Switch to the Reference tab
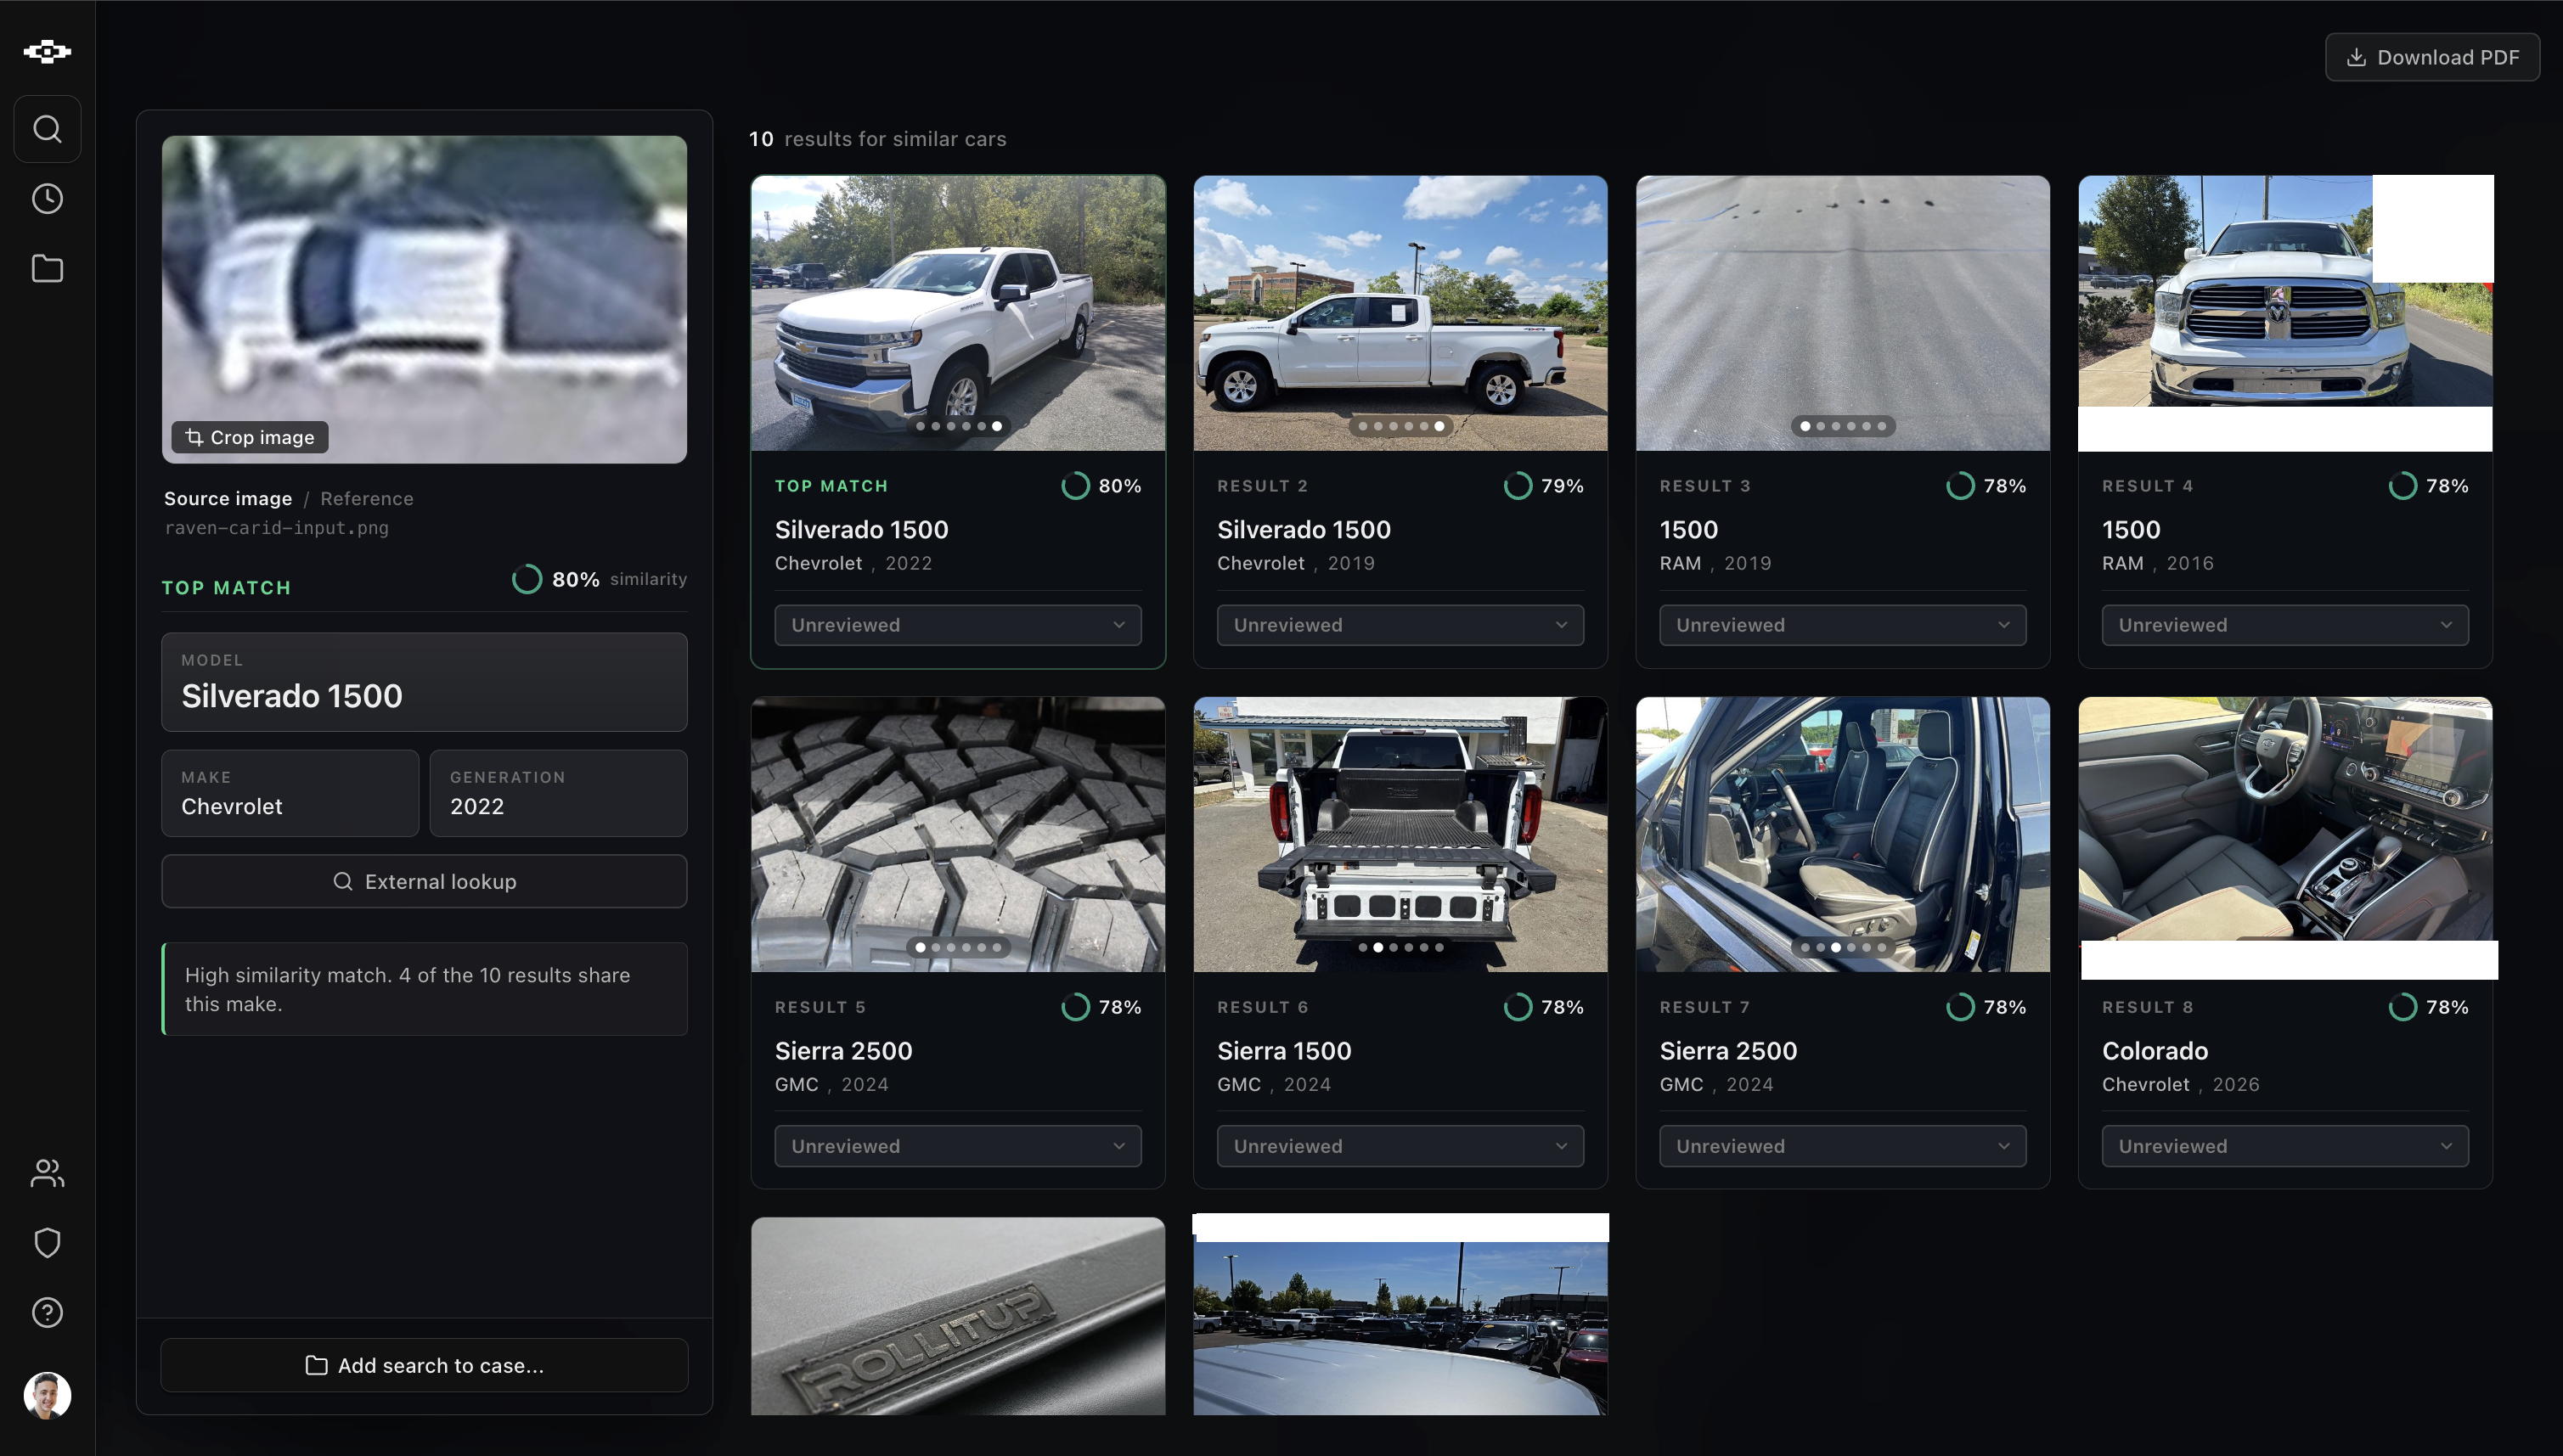The height and width of the screenshot is (1456, 2563). pos(367,498)
